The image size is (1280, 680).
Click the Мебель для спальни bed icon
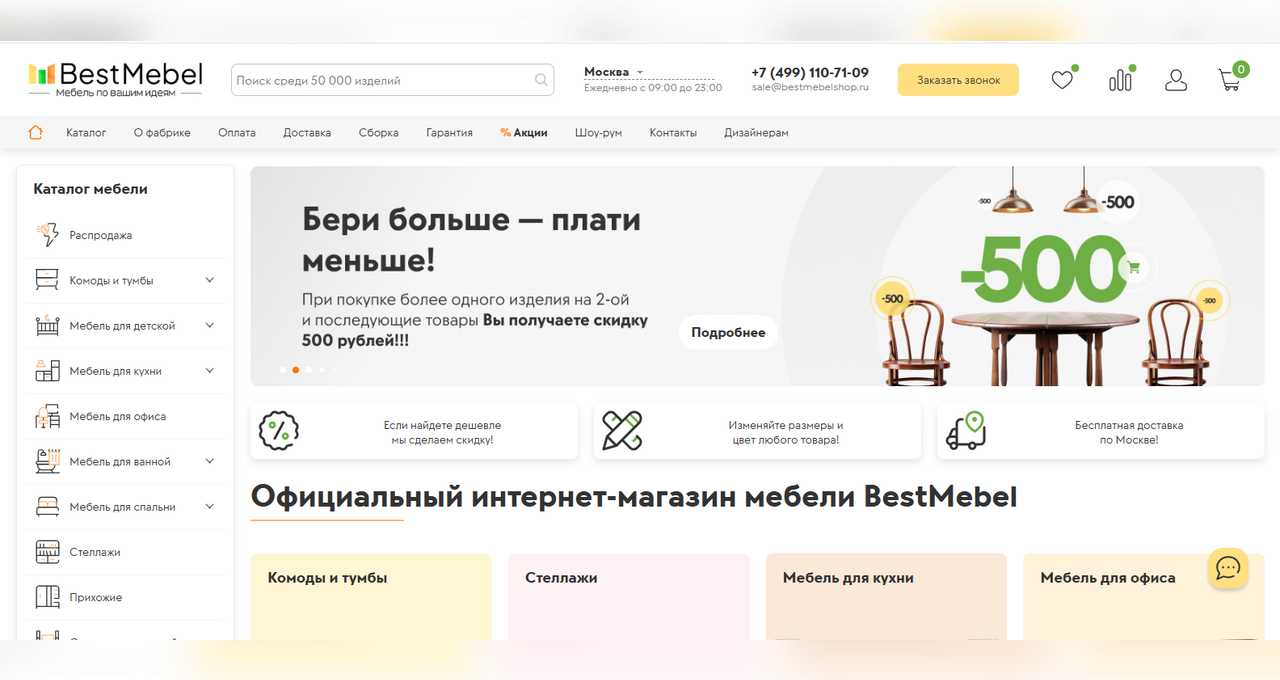[47, 507]
